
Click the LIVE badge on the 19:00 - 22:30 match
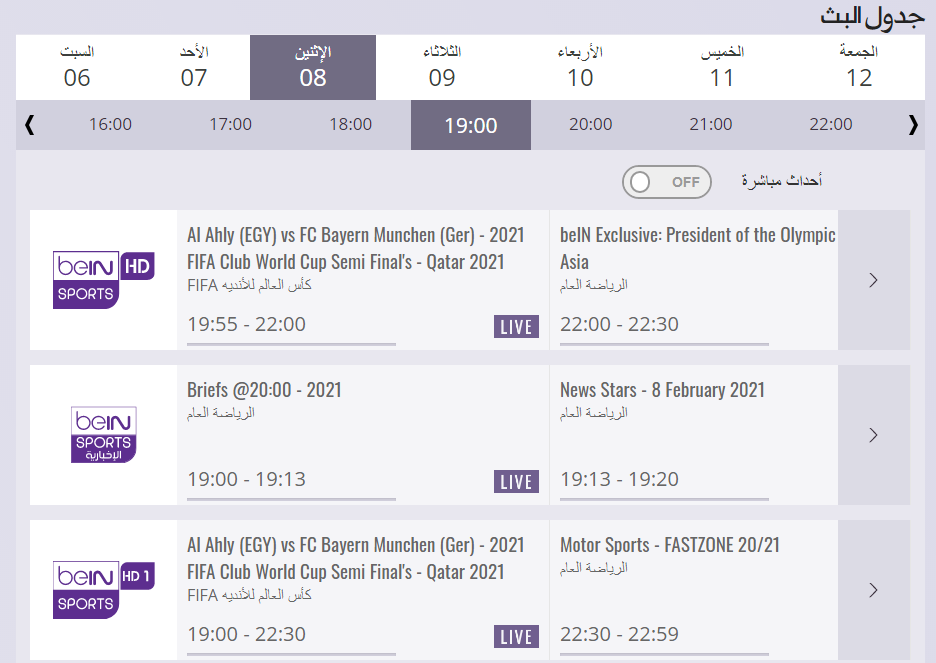click(516, 636)
